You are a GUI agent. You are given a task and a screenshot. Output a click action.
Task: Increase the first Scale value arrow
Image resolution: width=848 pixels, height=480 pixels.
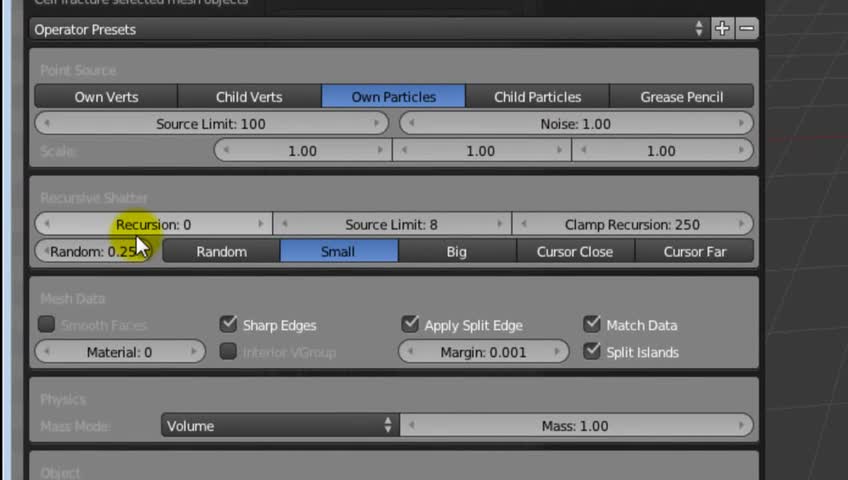point(380,150)
